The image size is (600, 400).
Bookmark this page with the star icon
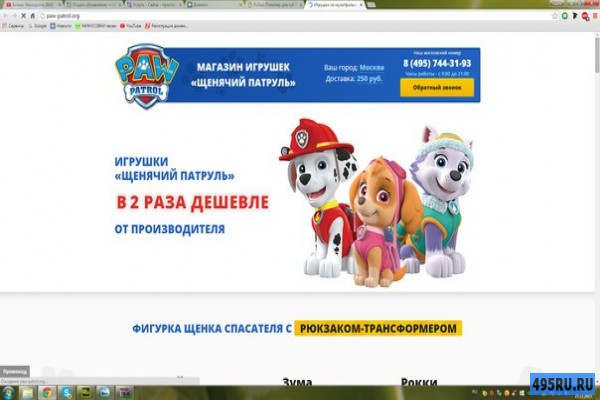pos(554,16)
